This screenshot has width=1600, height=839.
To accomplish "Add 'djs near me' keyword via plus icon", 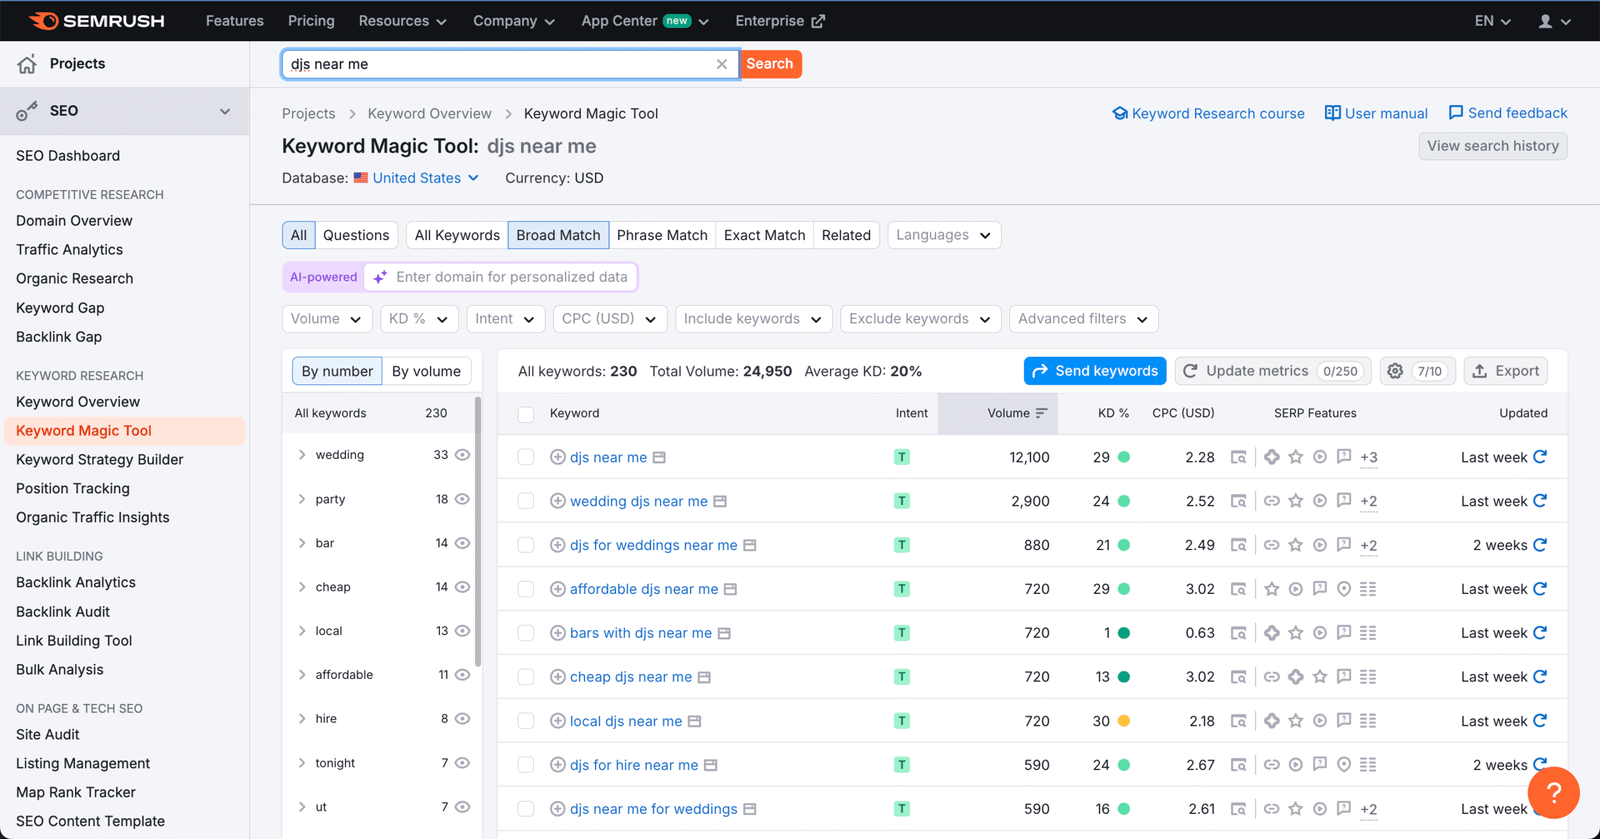I will pyautogui.click(x=558, y=457).
